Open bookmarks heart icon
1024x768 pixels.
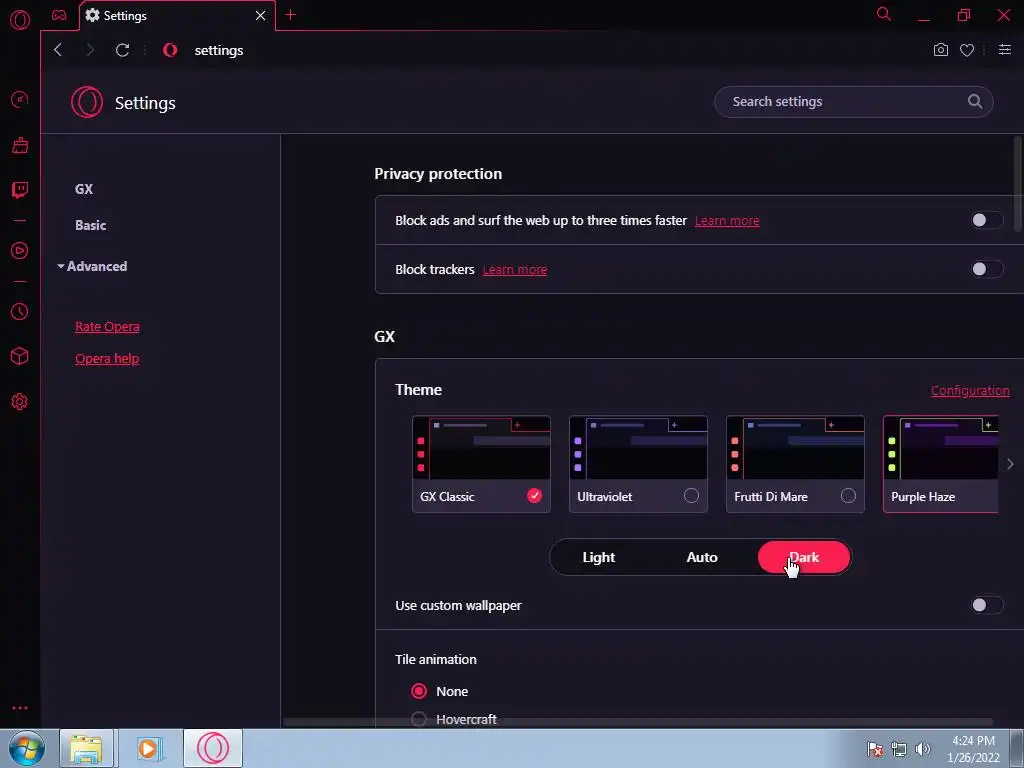click(x=967, y=50)
